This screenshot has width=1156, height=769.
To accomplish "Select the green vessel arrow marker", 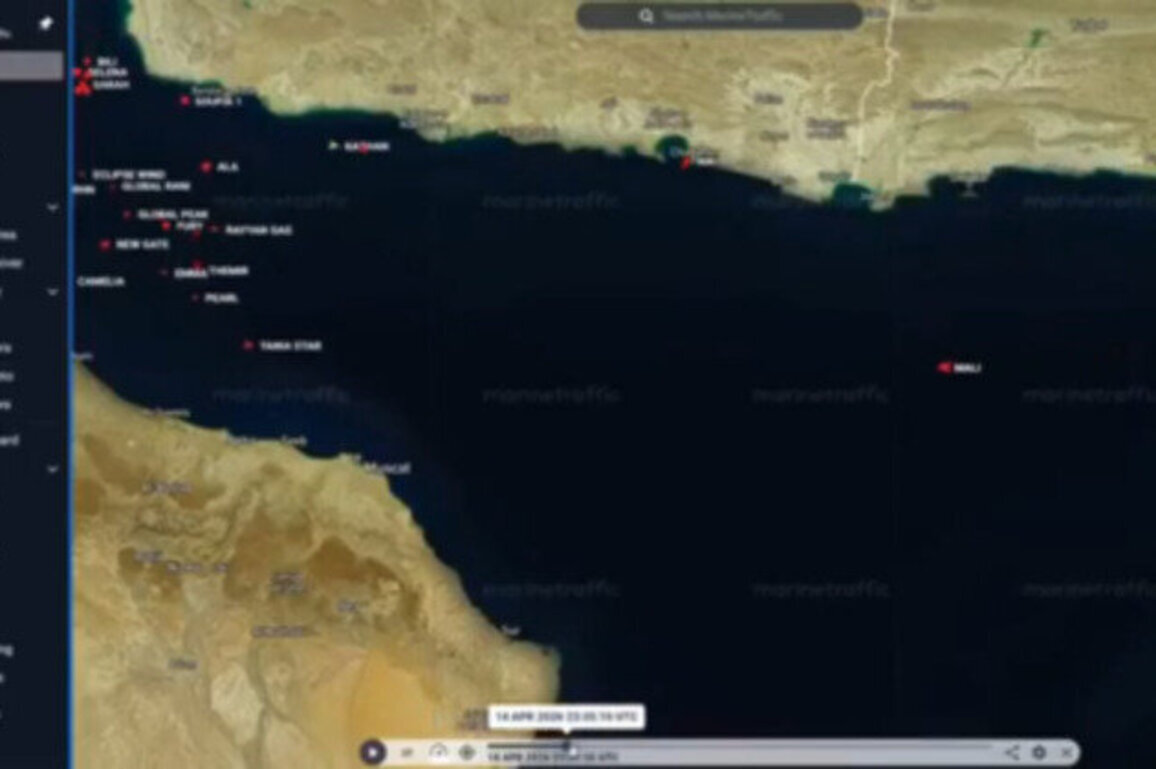I will click(333, 146).
